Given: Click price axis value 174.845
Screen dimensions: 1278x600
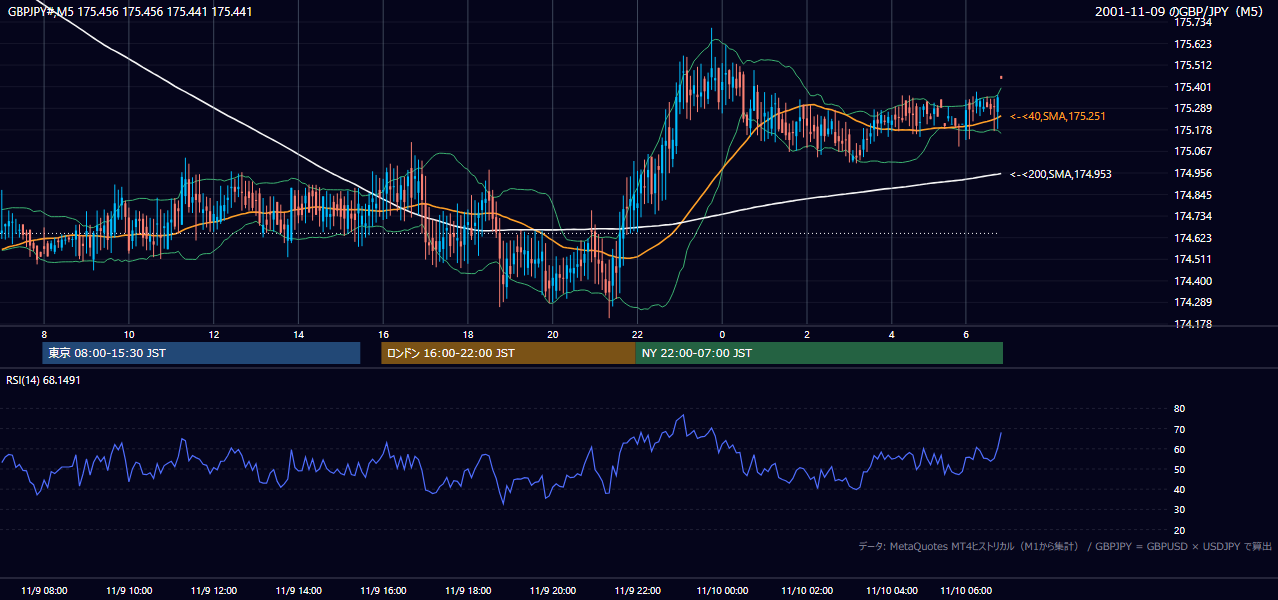Looking at the screenshot, I should [1193, 195].
